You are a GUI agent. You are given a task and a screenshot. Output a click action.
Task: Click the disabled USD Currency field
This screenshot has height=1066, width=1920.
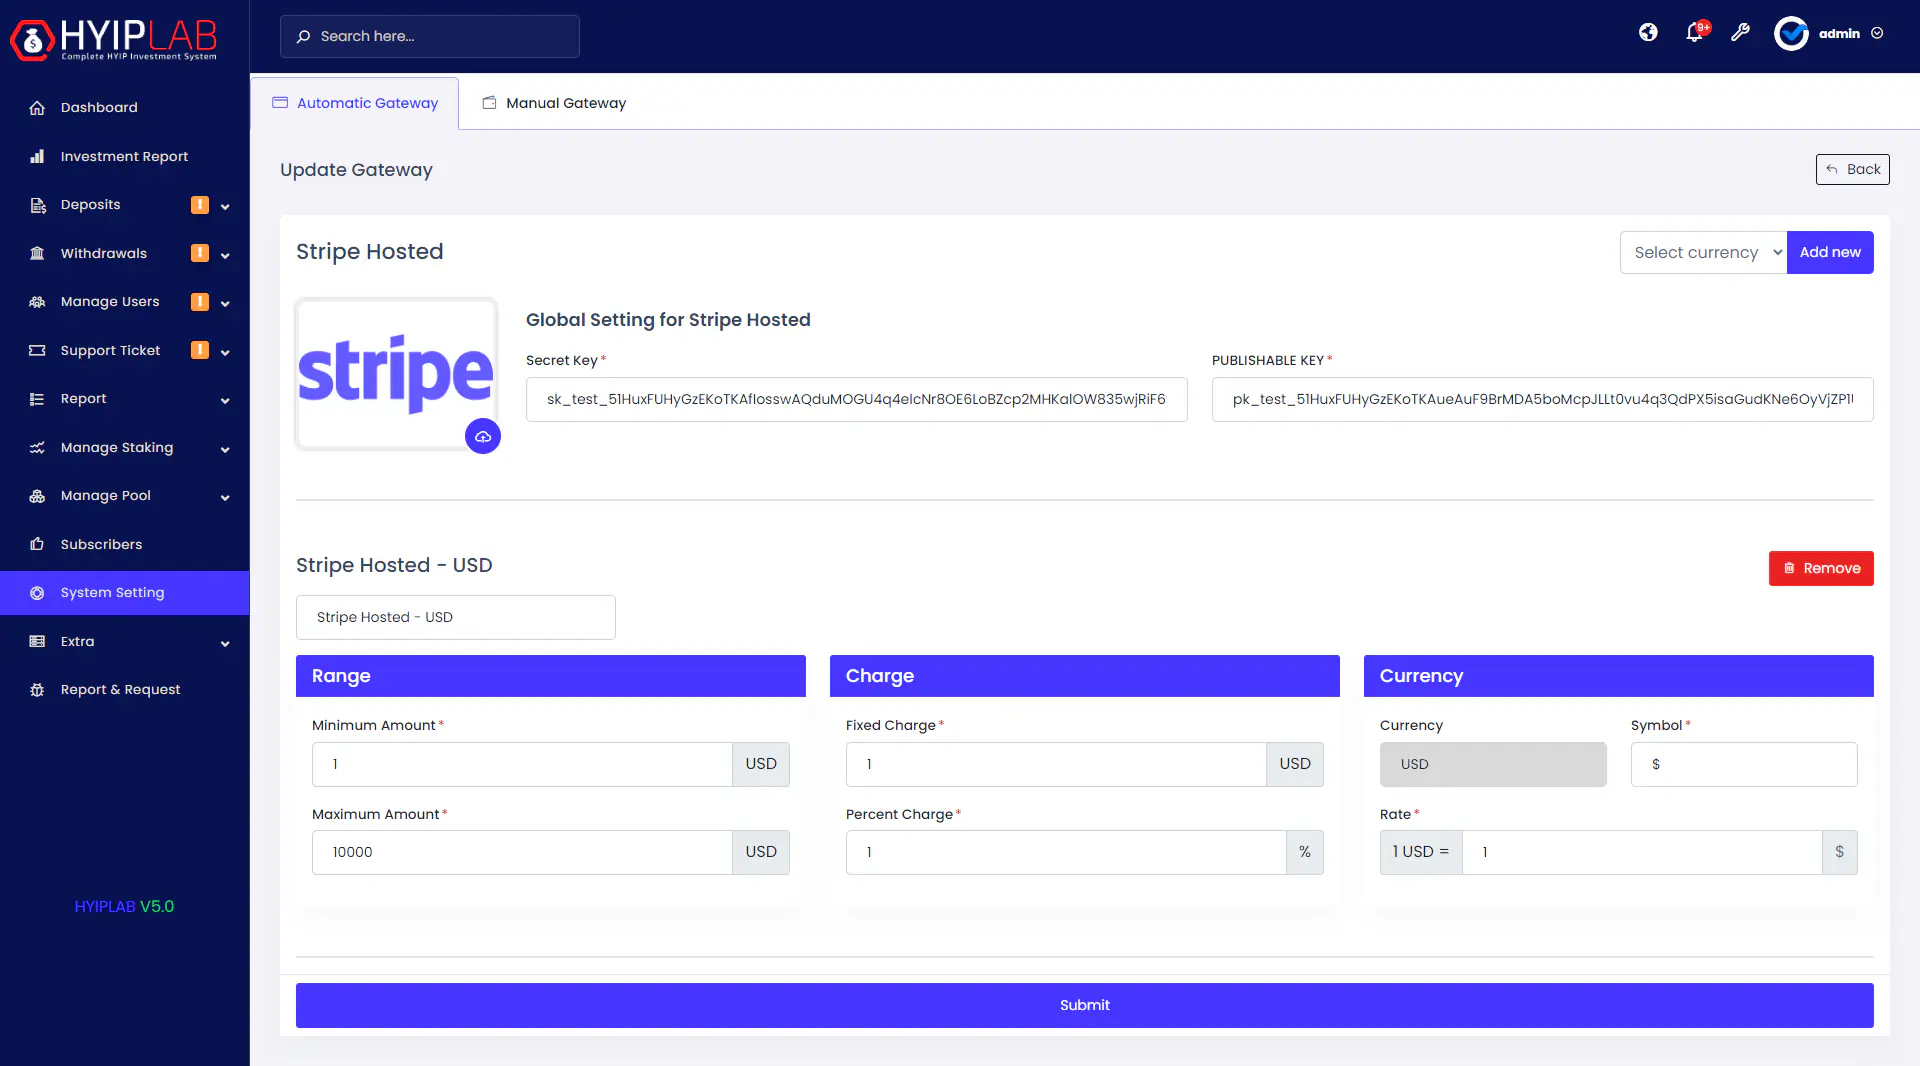pos(1493,764)
